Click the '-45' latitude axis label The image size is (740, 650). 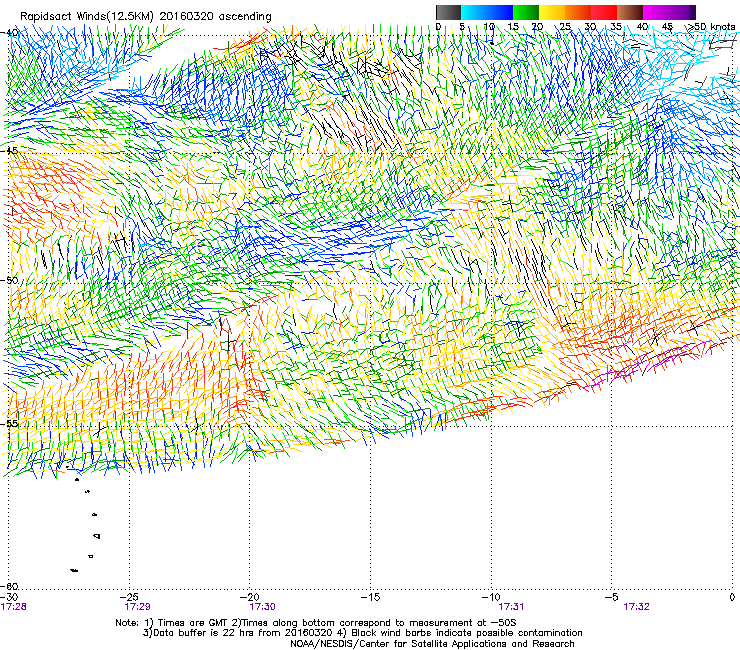[x=10, y=151]
